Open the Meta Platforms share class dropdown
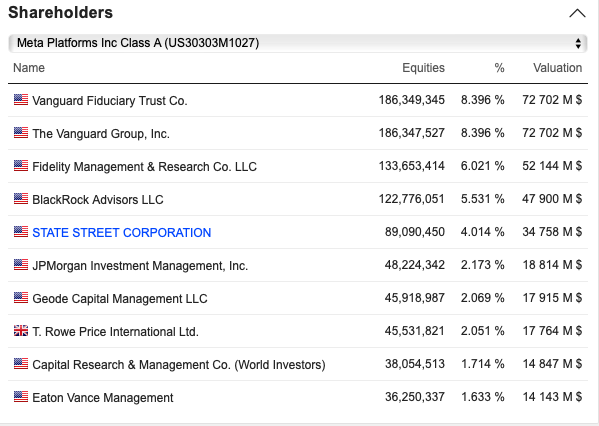Screen dimensions: 599x426 pos(298,43)
